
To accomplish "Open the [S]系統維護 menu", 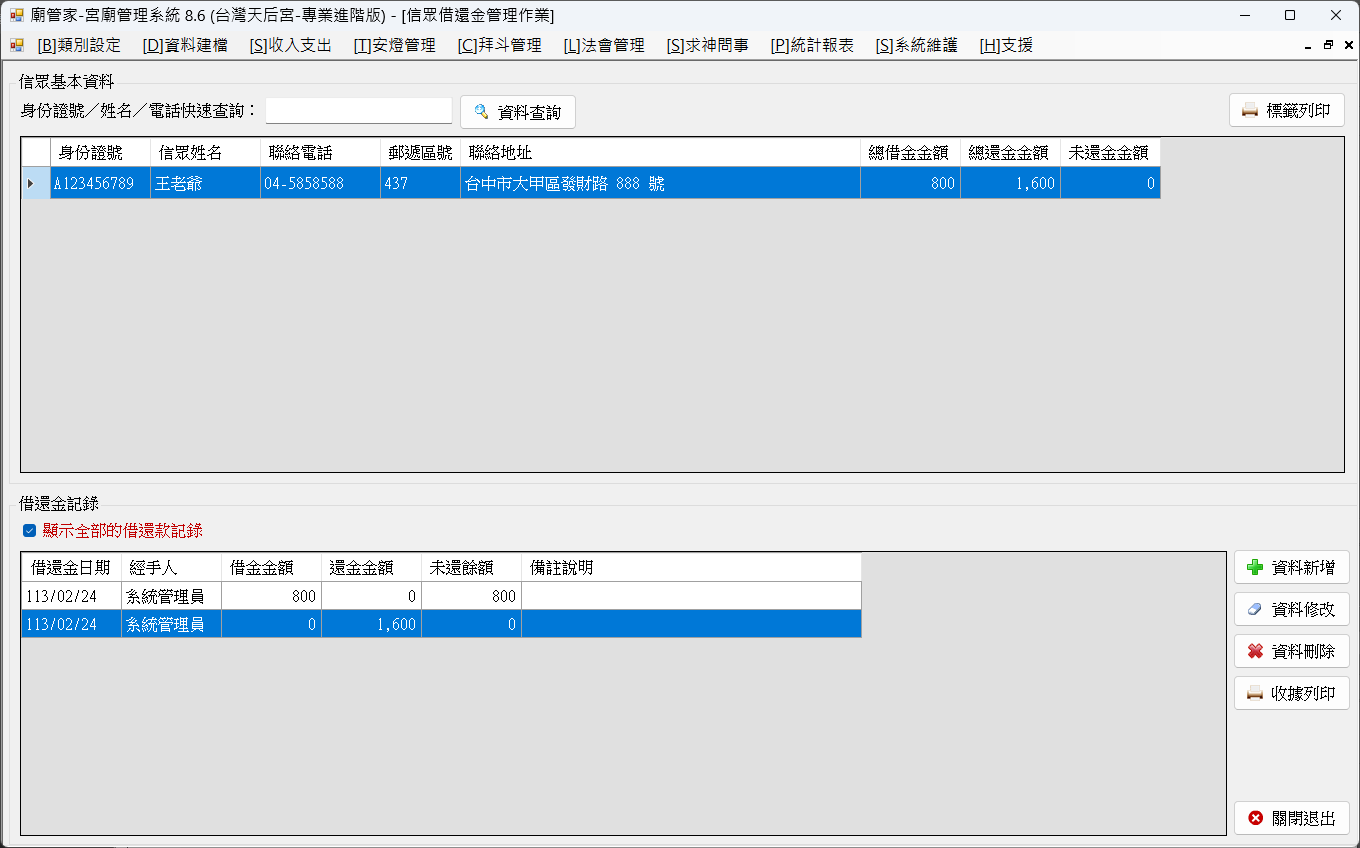I will 917,45.
